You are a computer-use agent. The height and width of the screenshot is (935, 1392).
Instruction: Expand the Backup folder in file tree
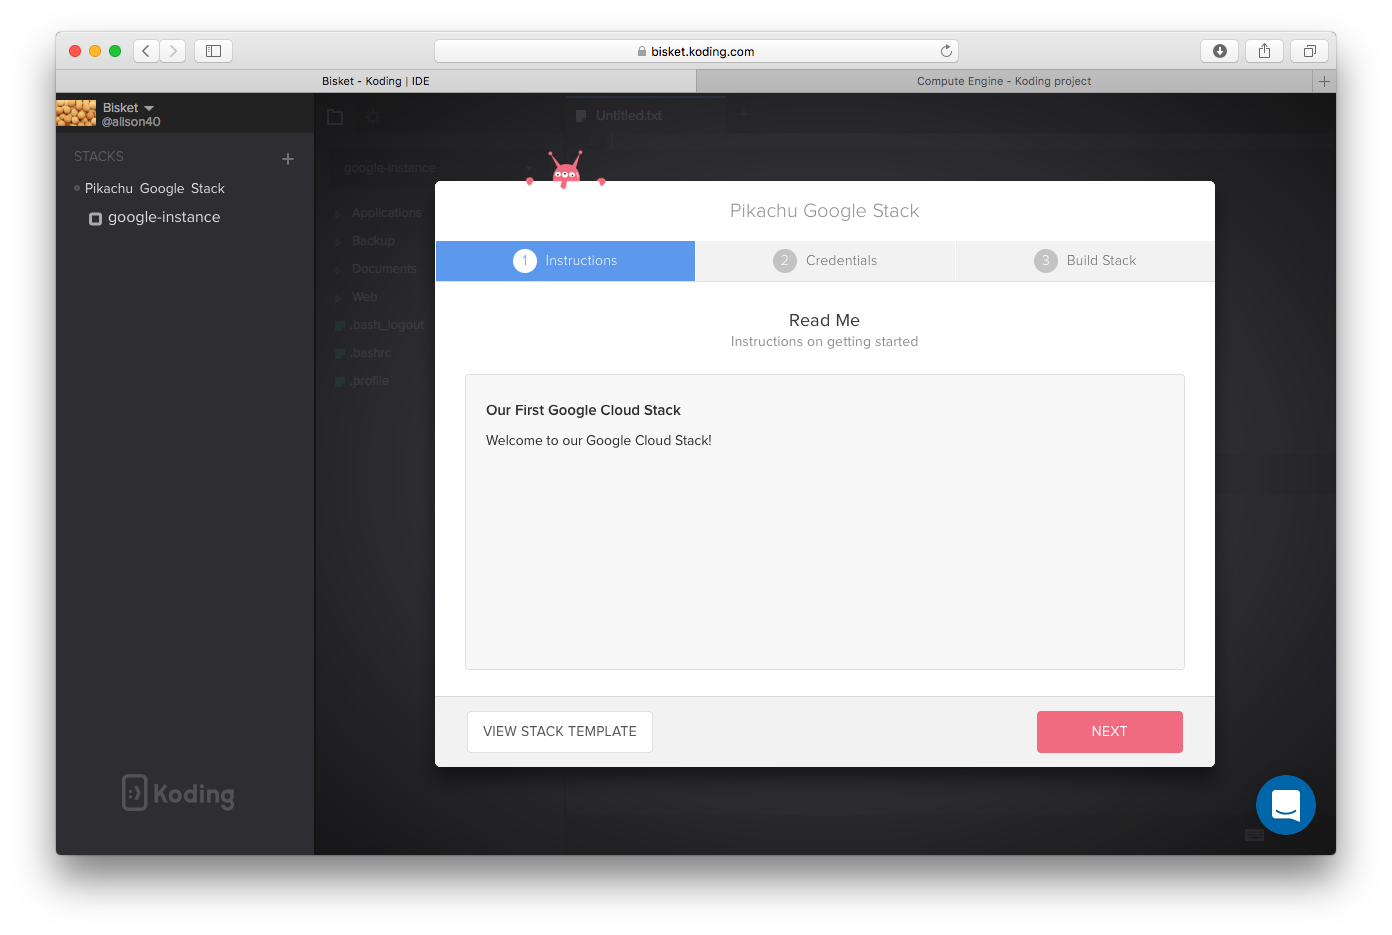(339, 242)
